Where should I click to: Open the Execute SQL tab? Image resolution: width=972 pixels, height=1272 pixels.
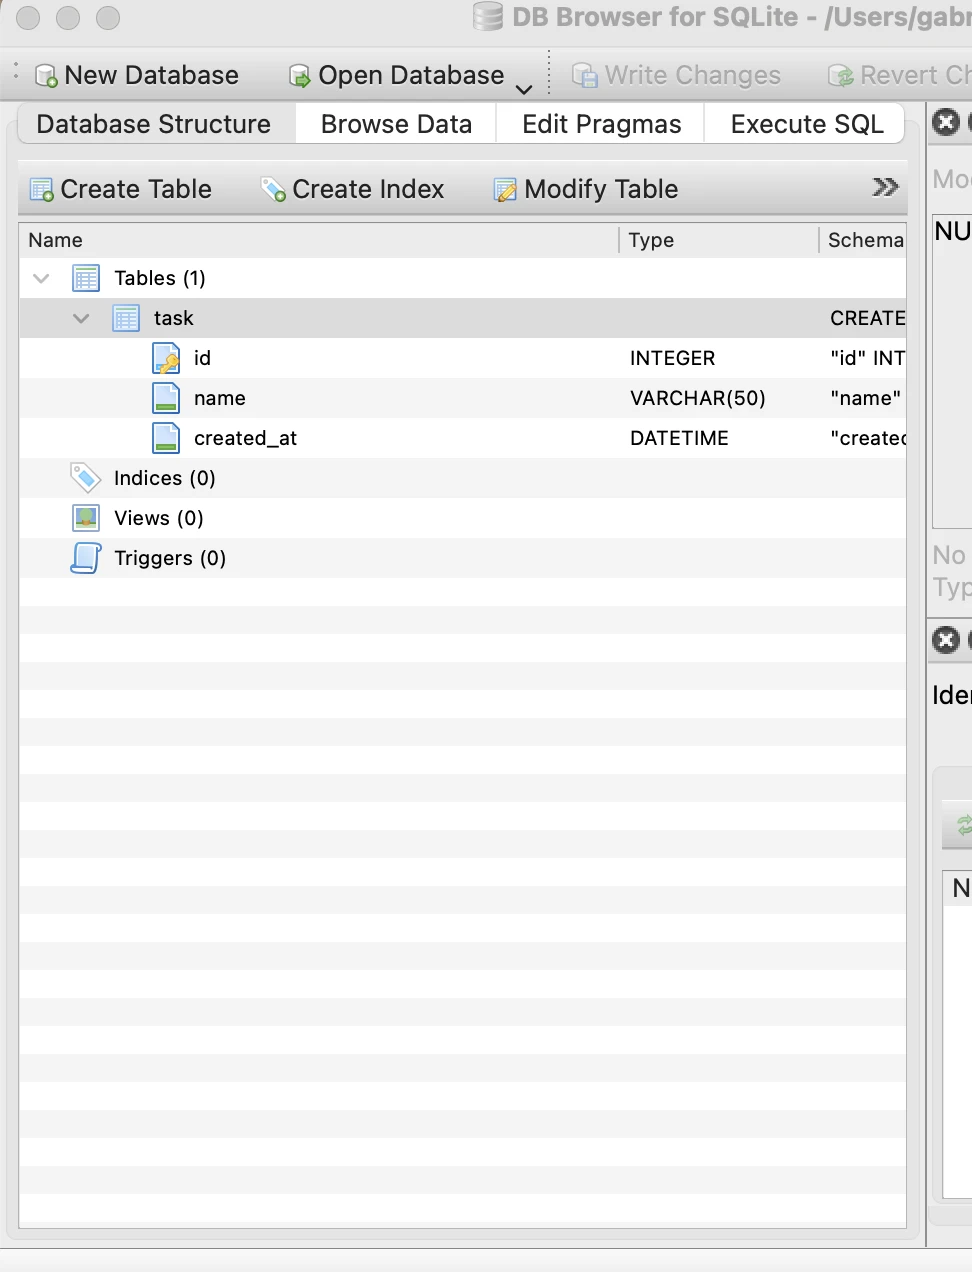pyautogui.click(x=807, y=124)
